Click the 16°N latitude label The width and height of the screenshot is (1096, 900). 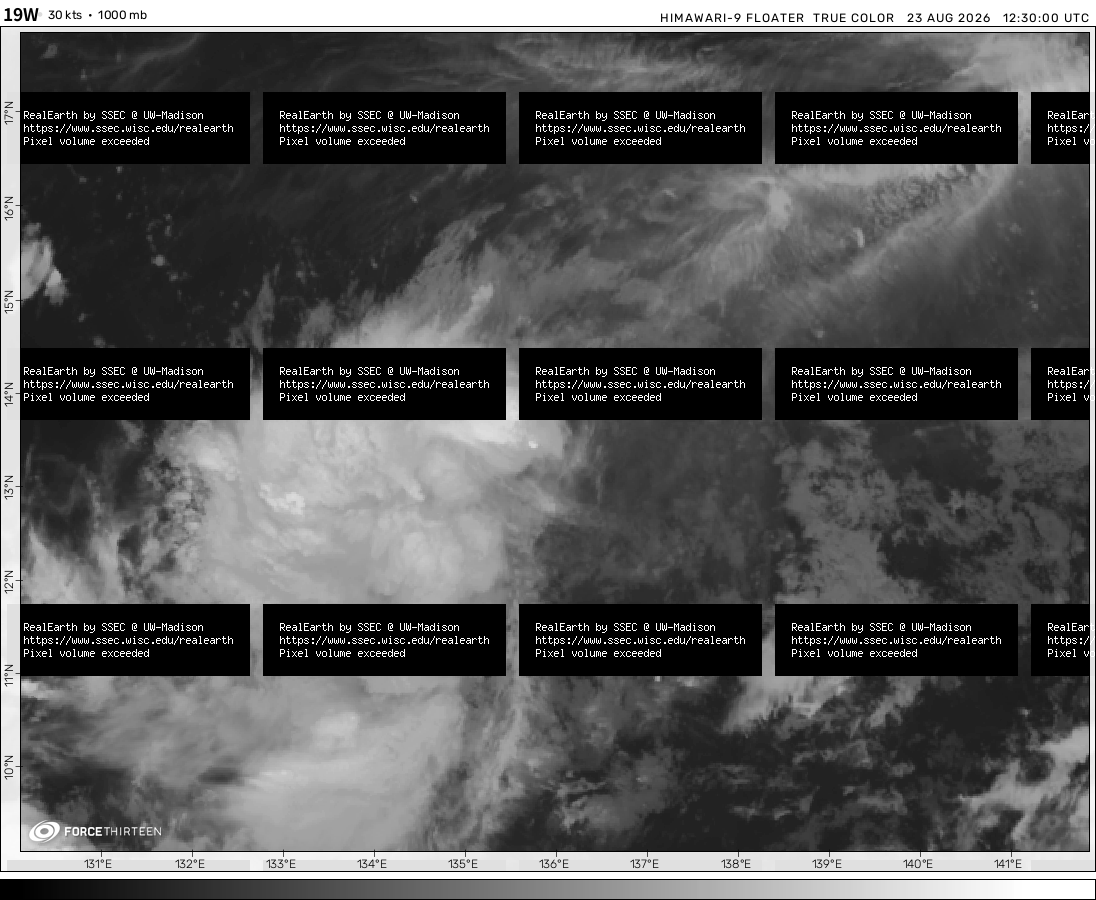9,208
